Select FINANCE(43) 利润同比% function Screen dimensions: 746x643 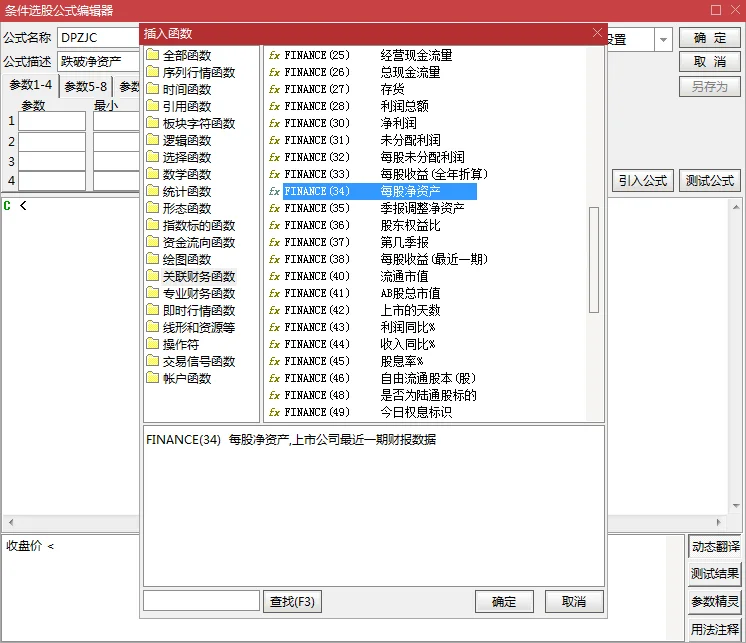tap(360, 327)
